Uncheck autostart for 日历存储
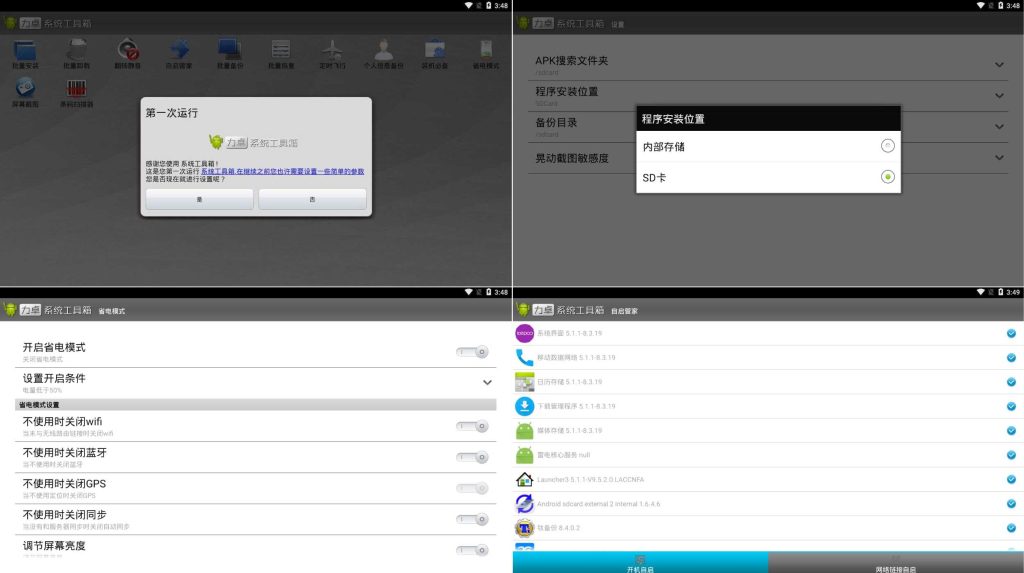 pyautogui.click(x=1011, y=382)
